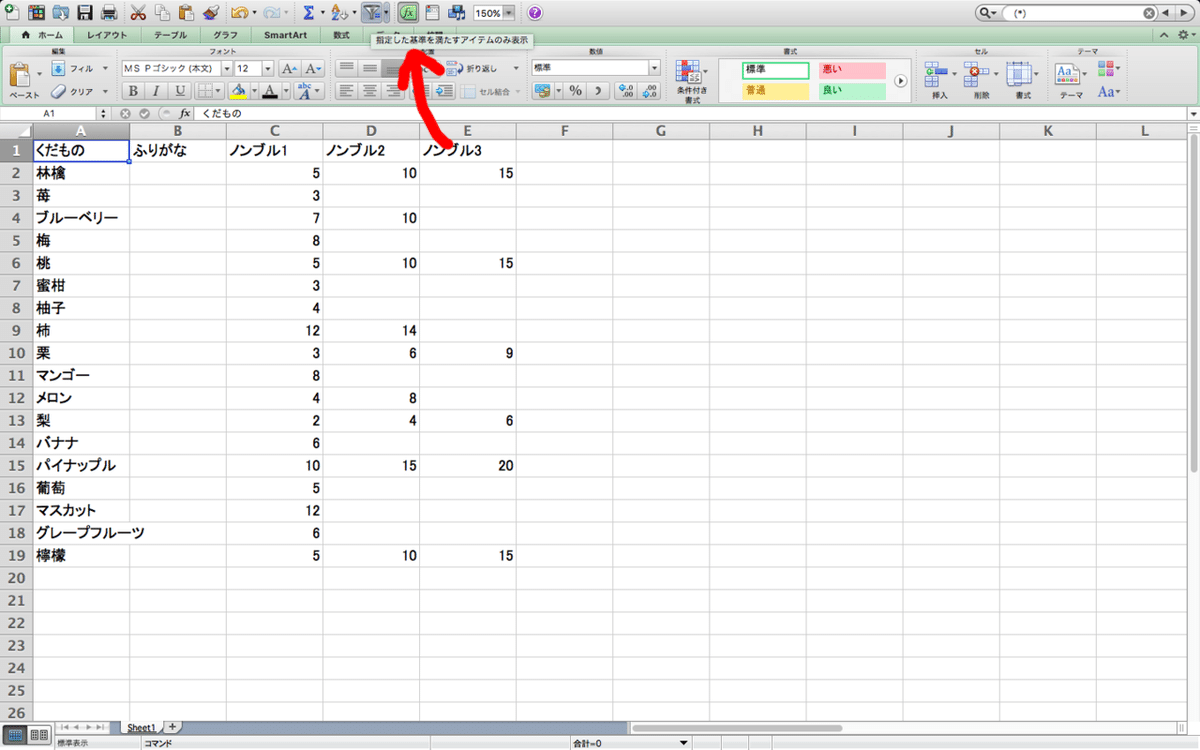Screen dimensions: 1200x750
Task: Click the Delete cells icon
Action: tap(977, 74)
